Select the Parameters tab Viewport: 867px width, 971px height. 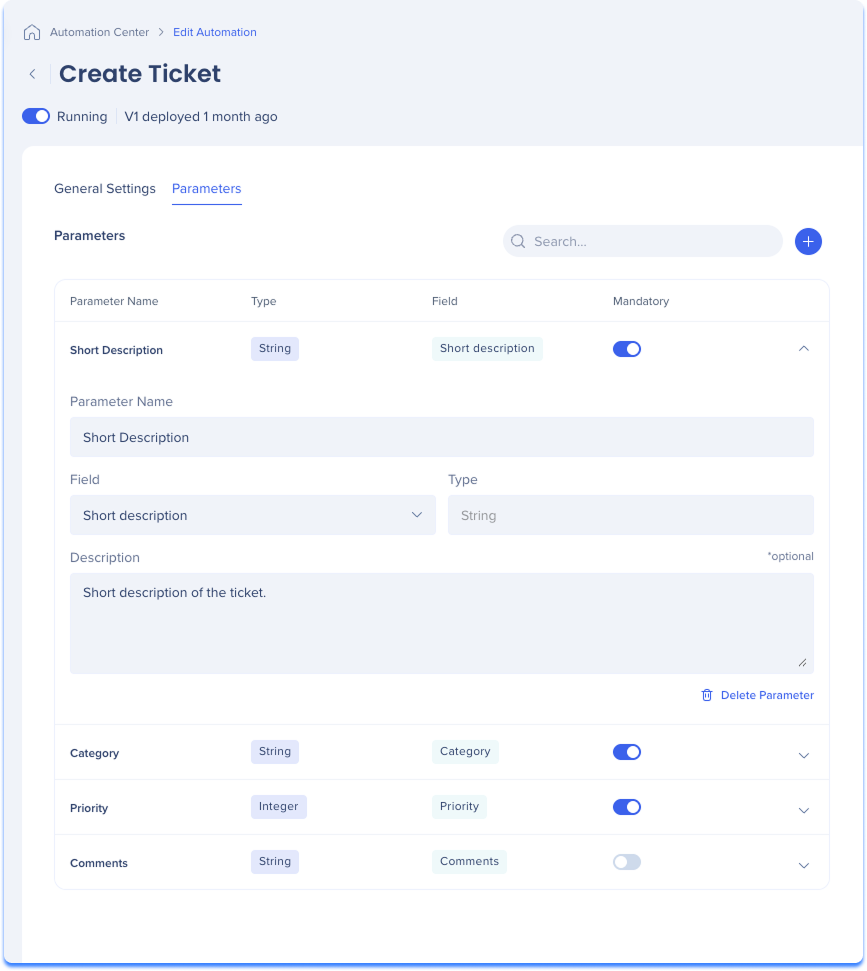[x=207, y=189]
